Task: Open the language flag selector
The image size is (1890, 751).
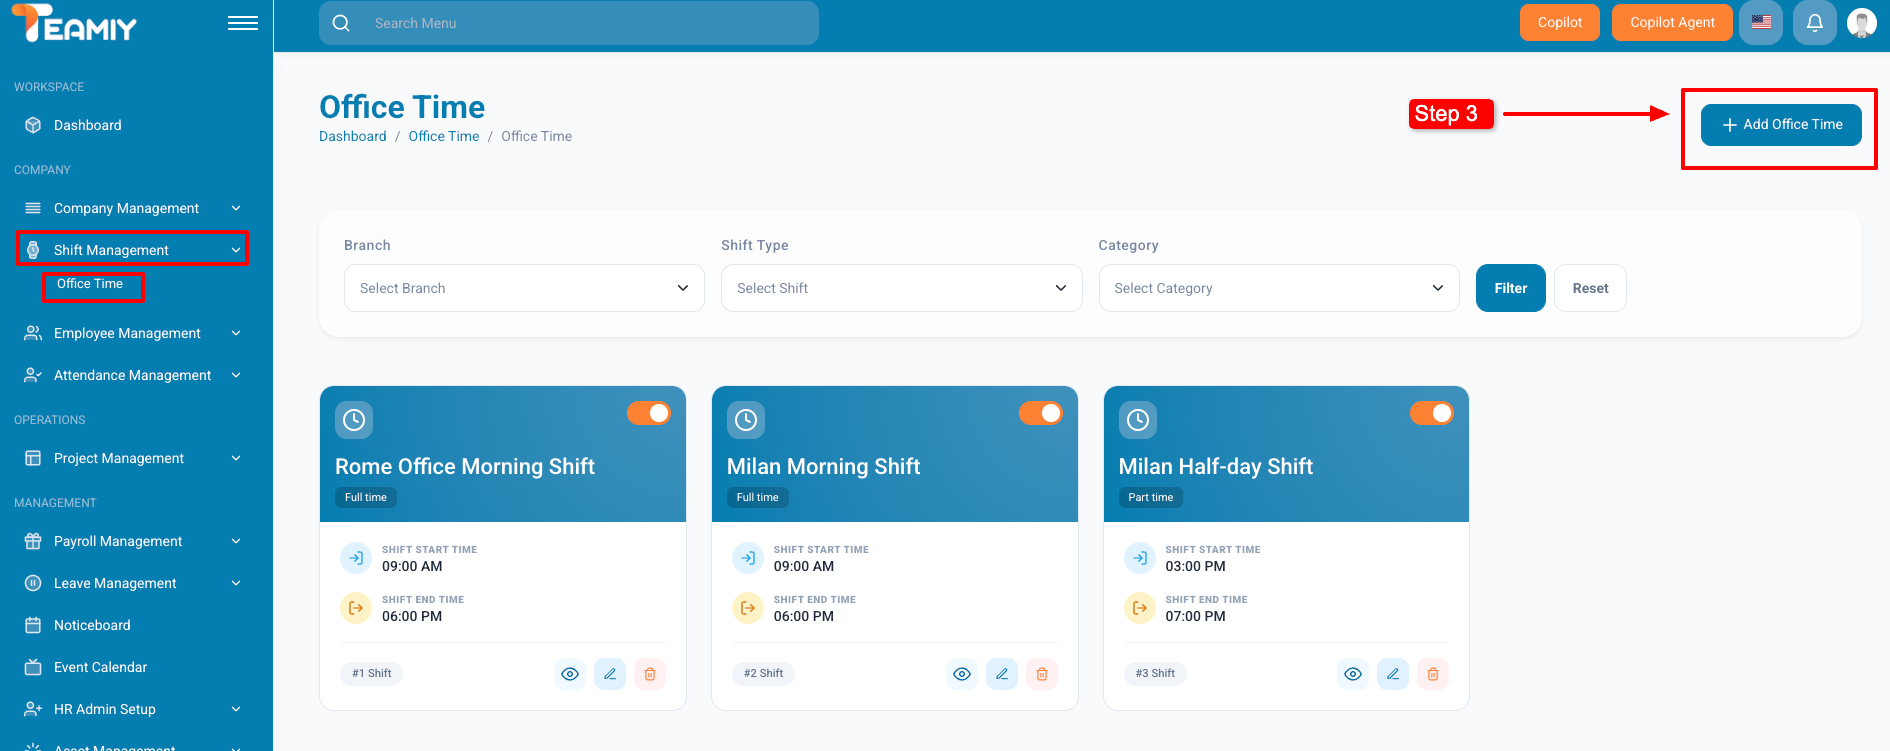Action: pos(1761,23)
